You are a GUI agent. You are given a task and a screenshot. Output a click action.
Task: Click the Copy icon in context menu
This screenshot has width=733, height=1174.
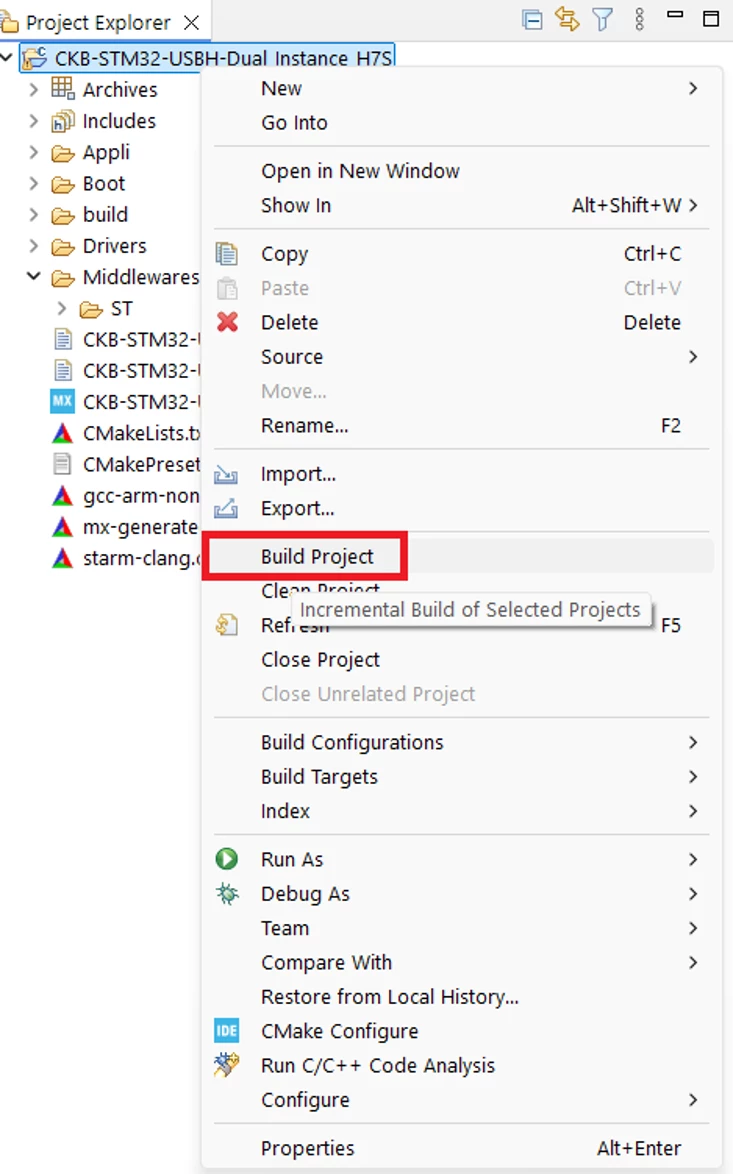point(227,254)
